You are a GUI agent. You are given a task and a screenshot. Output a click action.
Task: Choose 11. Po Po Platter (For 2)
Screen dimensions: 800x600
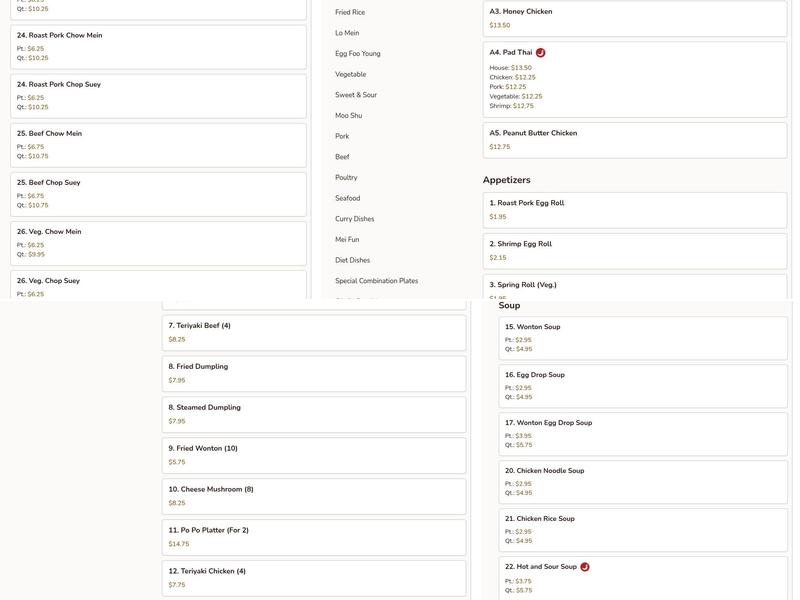click(313, 537)
